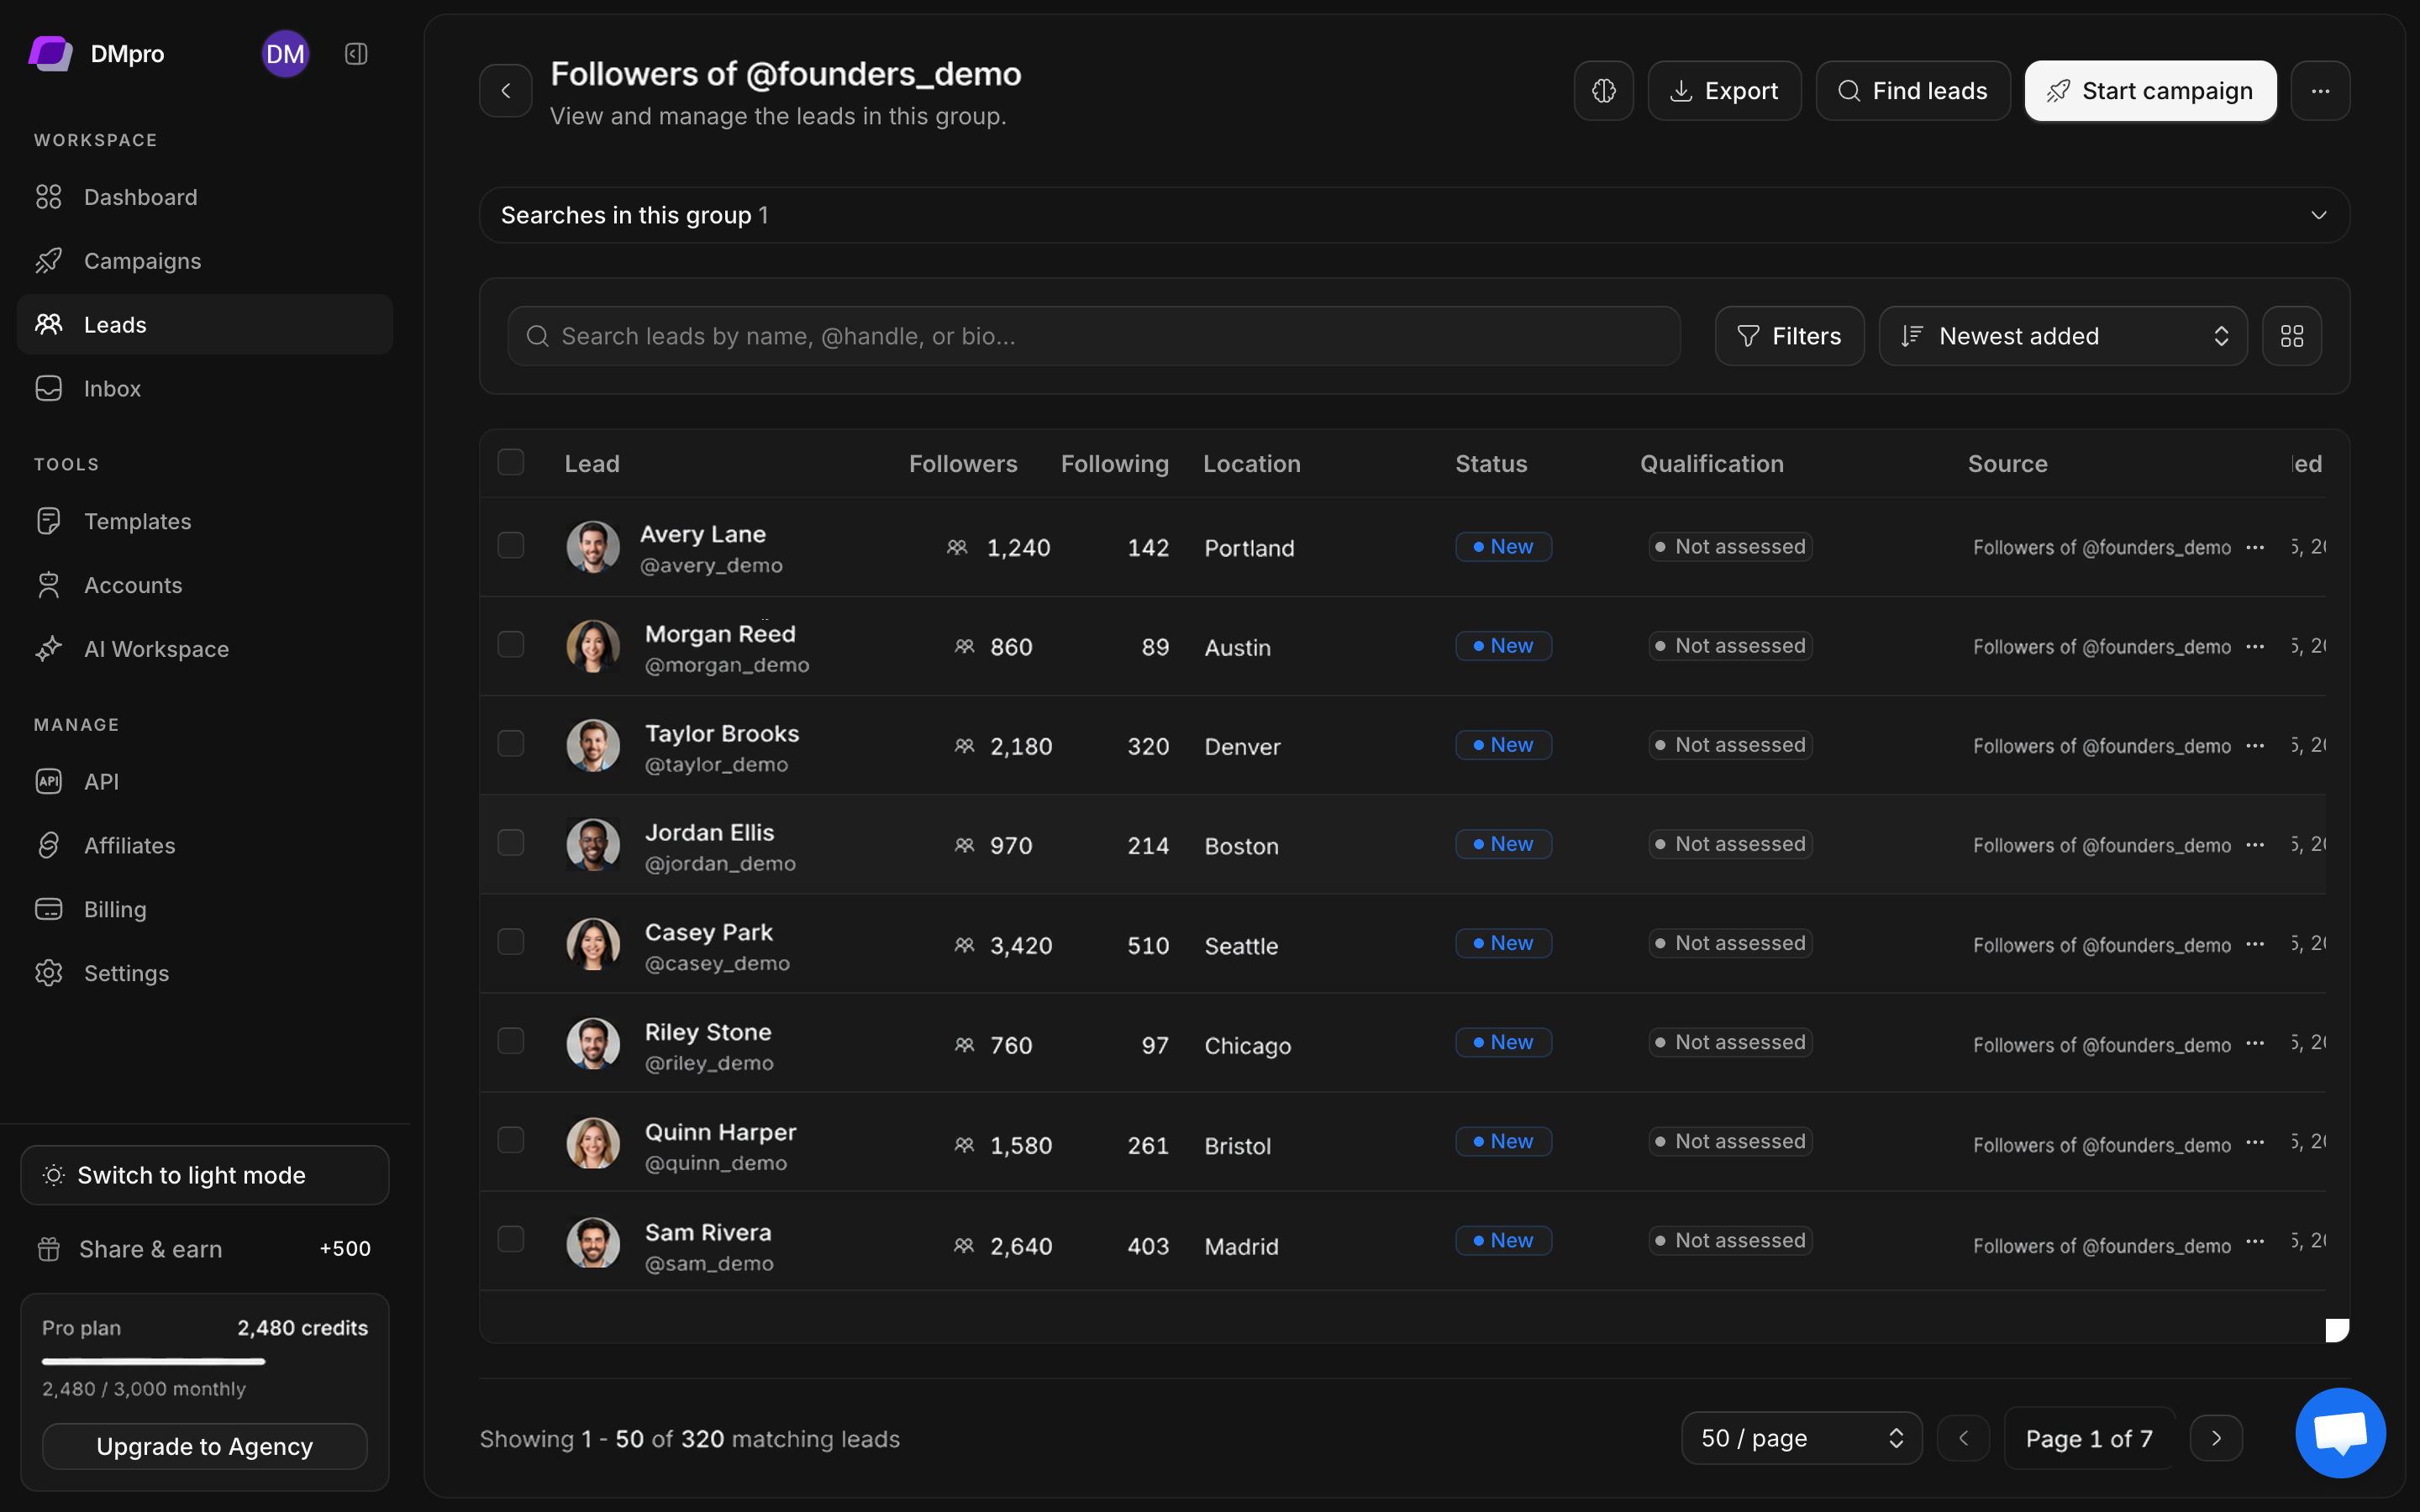Start campaign for this group

[x=2150, y=91]
